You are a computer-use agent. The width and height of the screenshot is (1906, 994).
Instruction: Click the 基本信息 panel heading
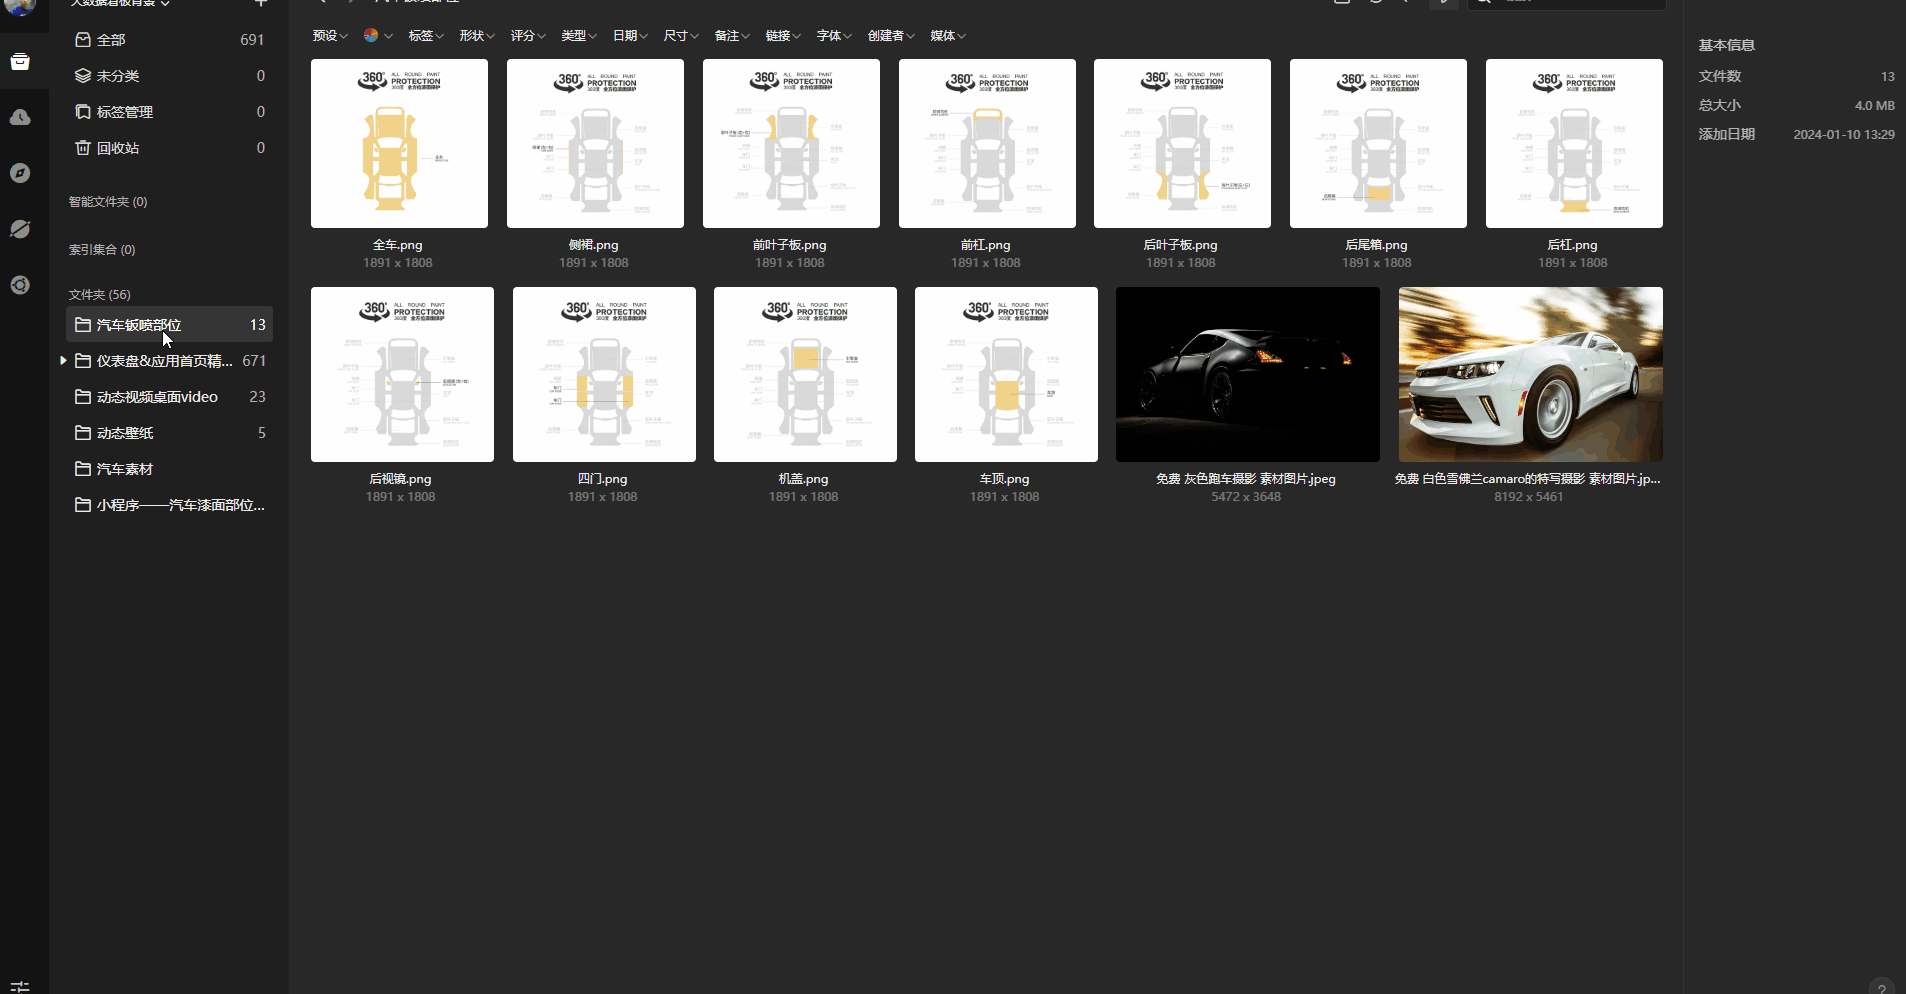tap(1726, 46)
